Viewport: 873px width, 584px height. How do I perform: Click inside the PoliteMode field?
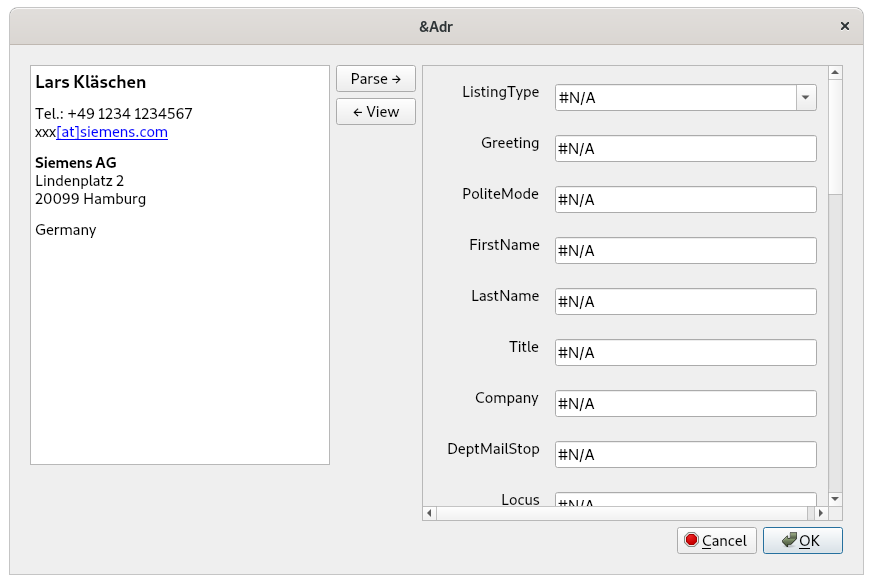point(685,199)
